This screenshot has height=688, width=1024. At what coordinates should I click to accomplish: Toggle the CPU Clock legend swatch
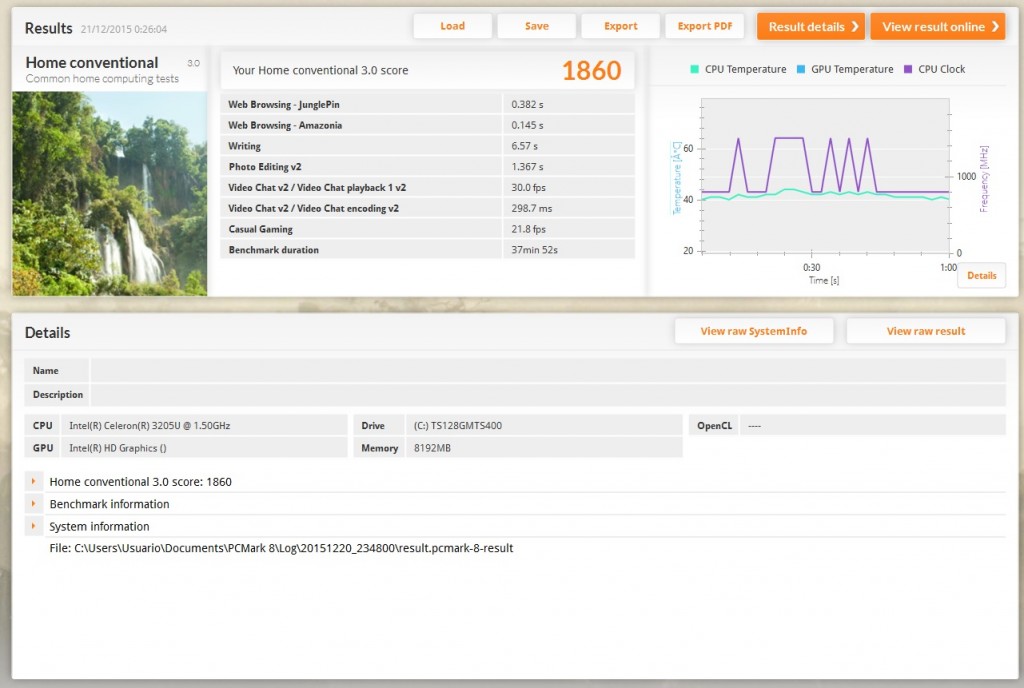(908, 70)
